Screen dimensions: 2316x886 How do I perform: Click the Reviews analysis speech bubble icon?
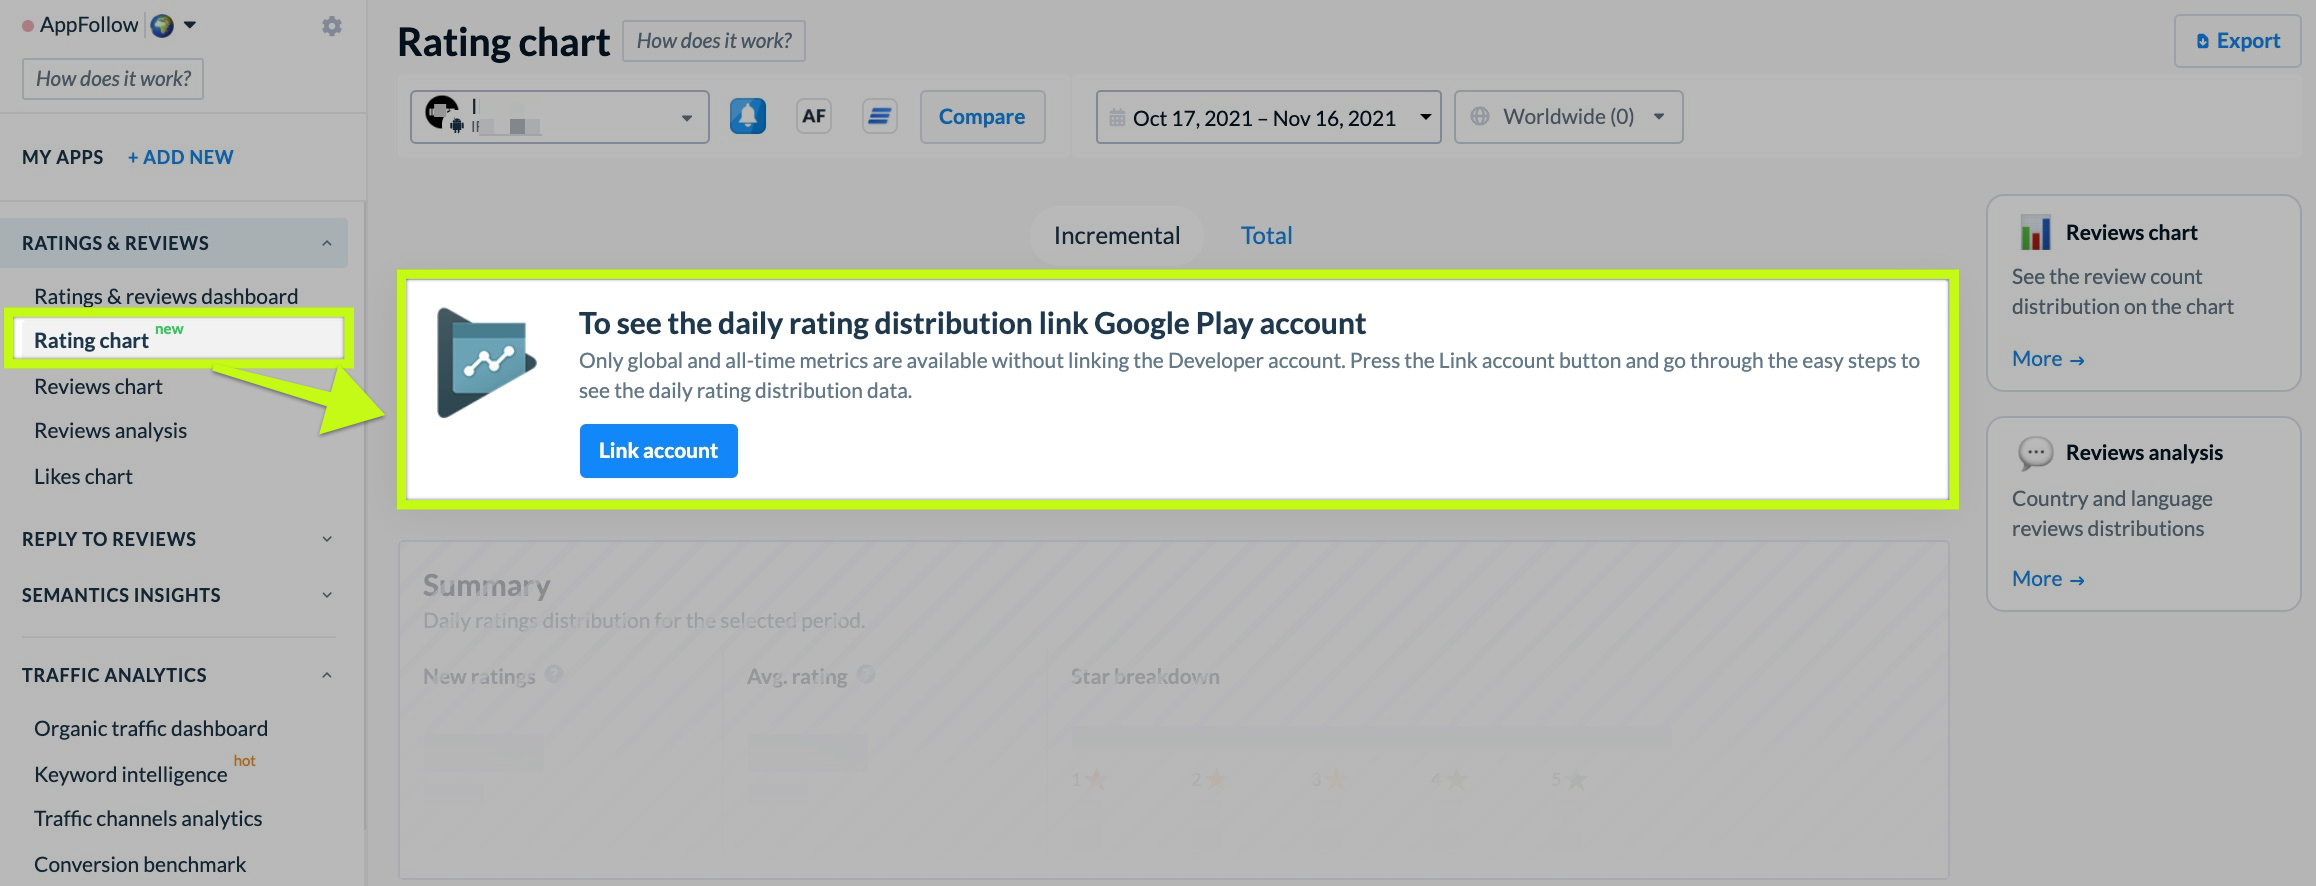[x=2035, y=453]
